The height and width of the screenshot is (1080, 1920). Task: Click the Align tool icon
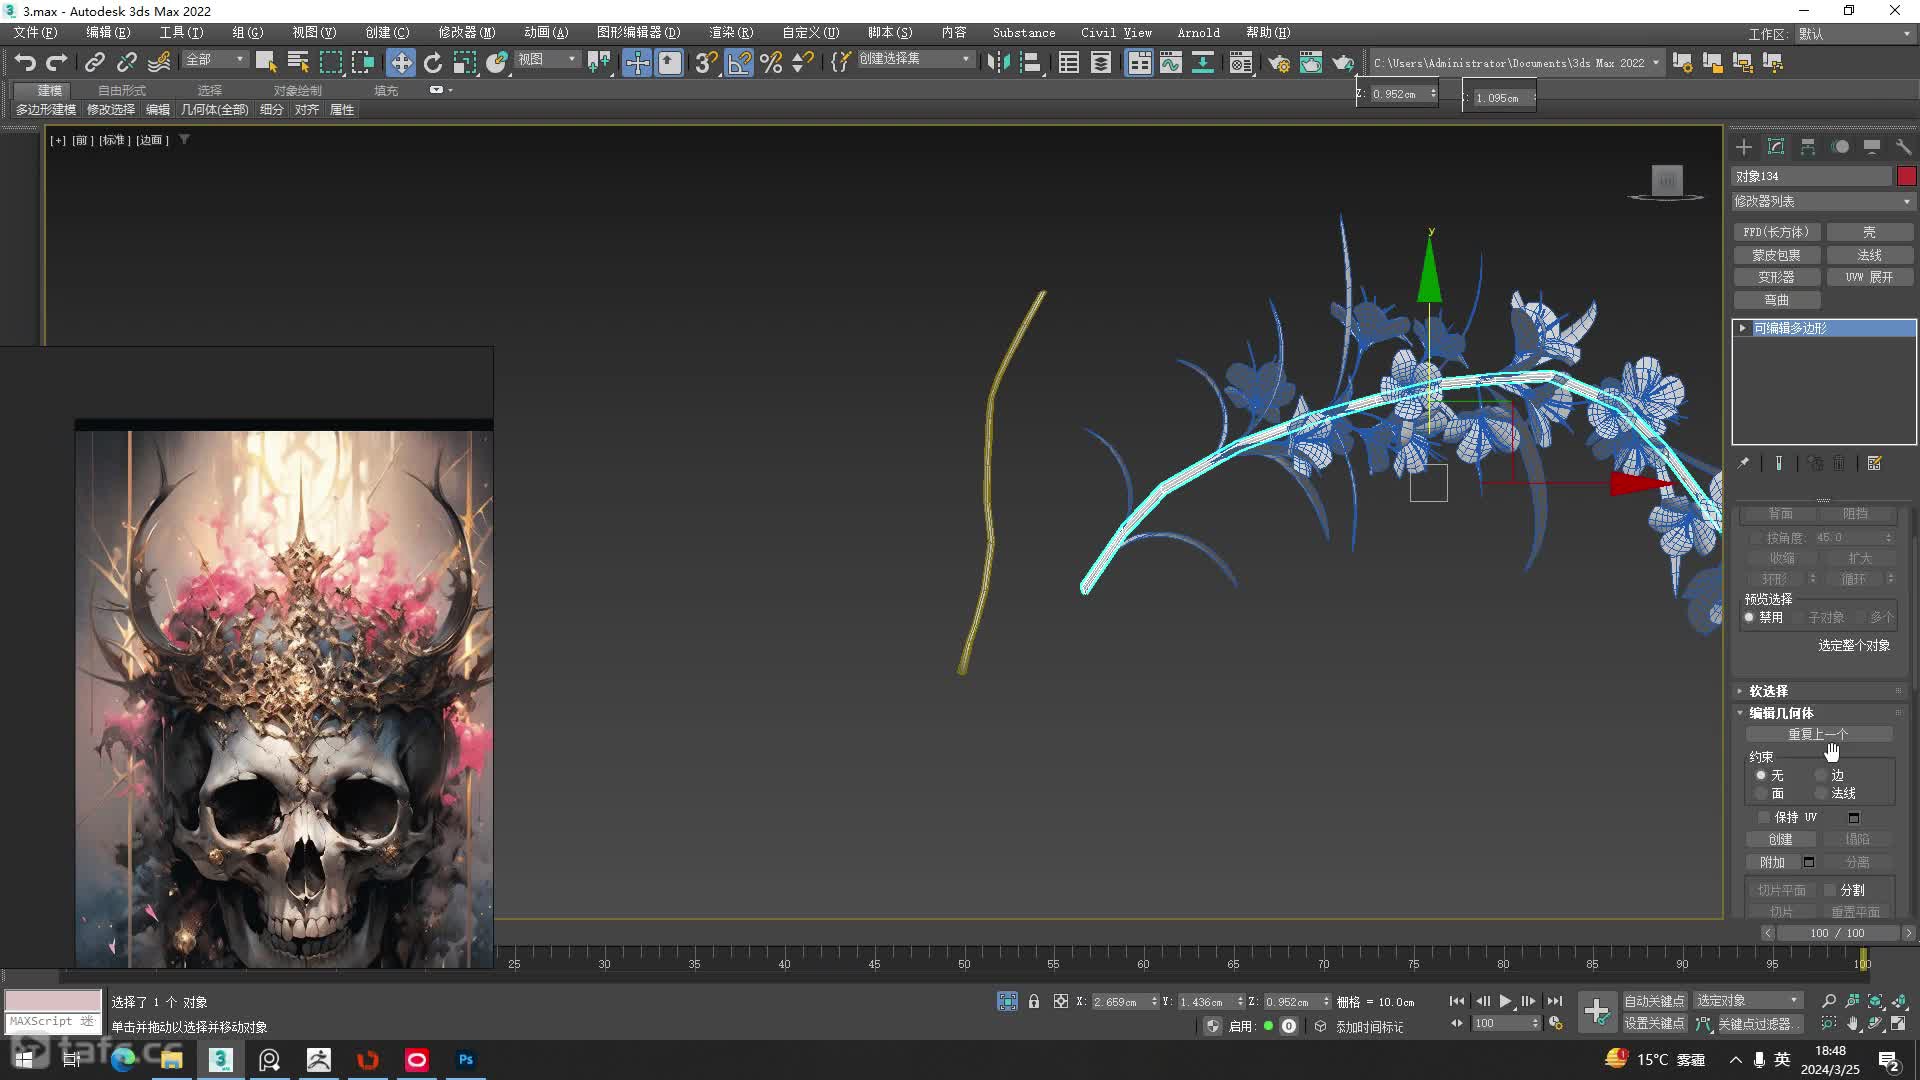point(1030,62)
